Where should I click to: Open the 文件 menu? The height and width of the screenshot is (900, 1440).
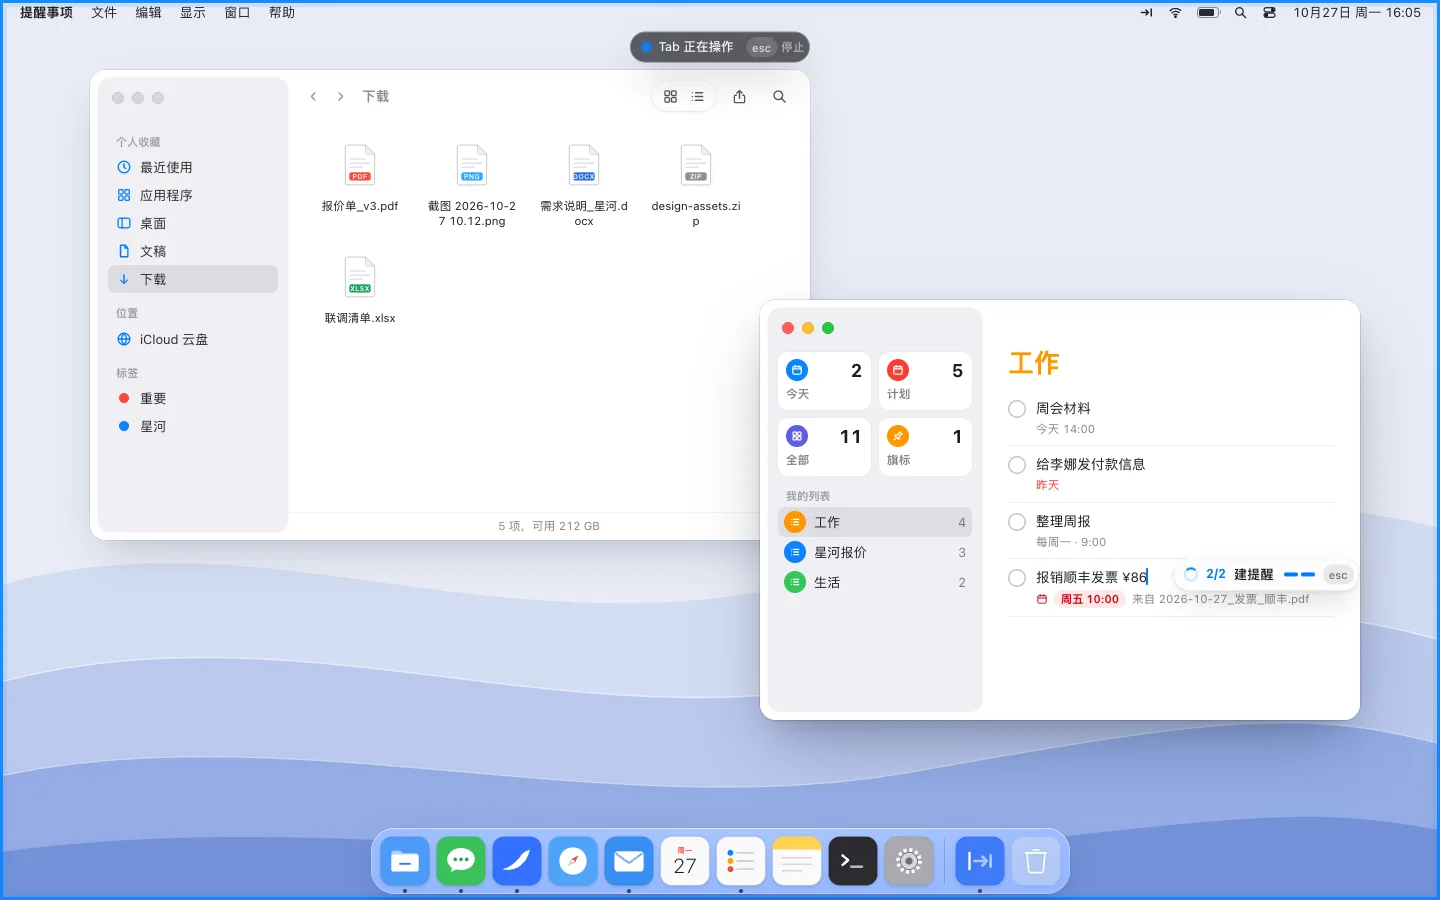104,13
